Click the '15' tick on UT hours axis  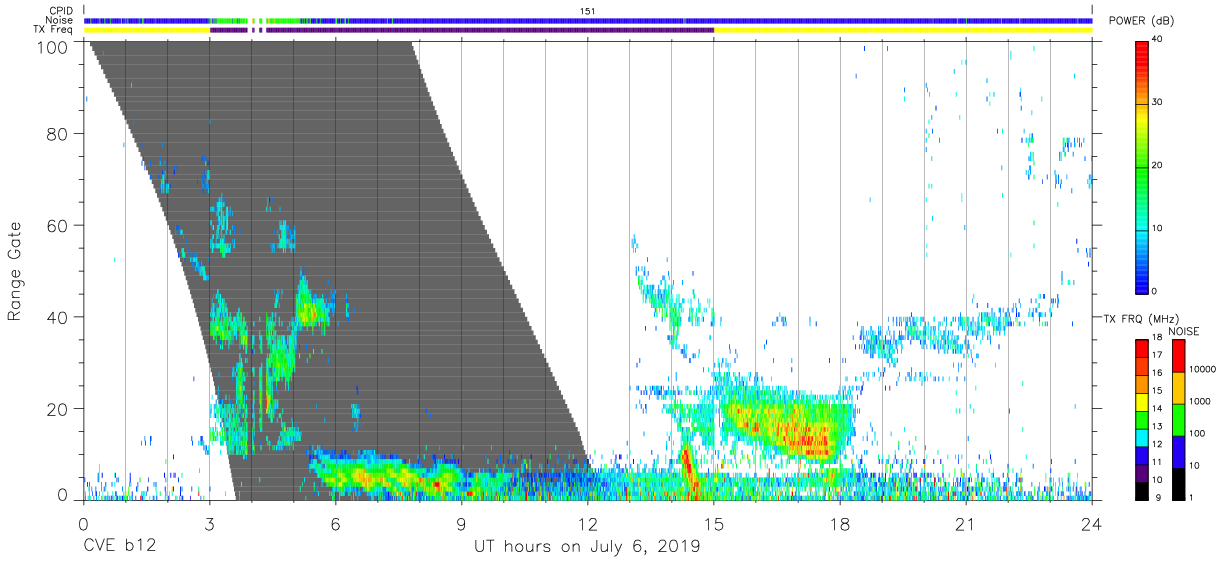coord(714,525)
